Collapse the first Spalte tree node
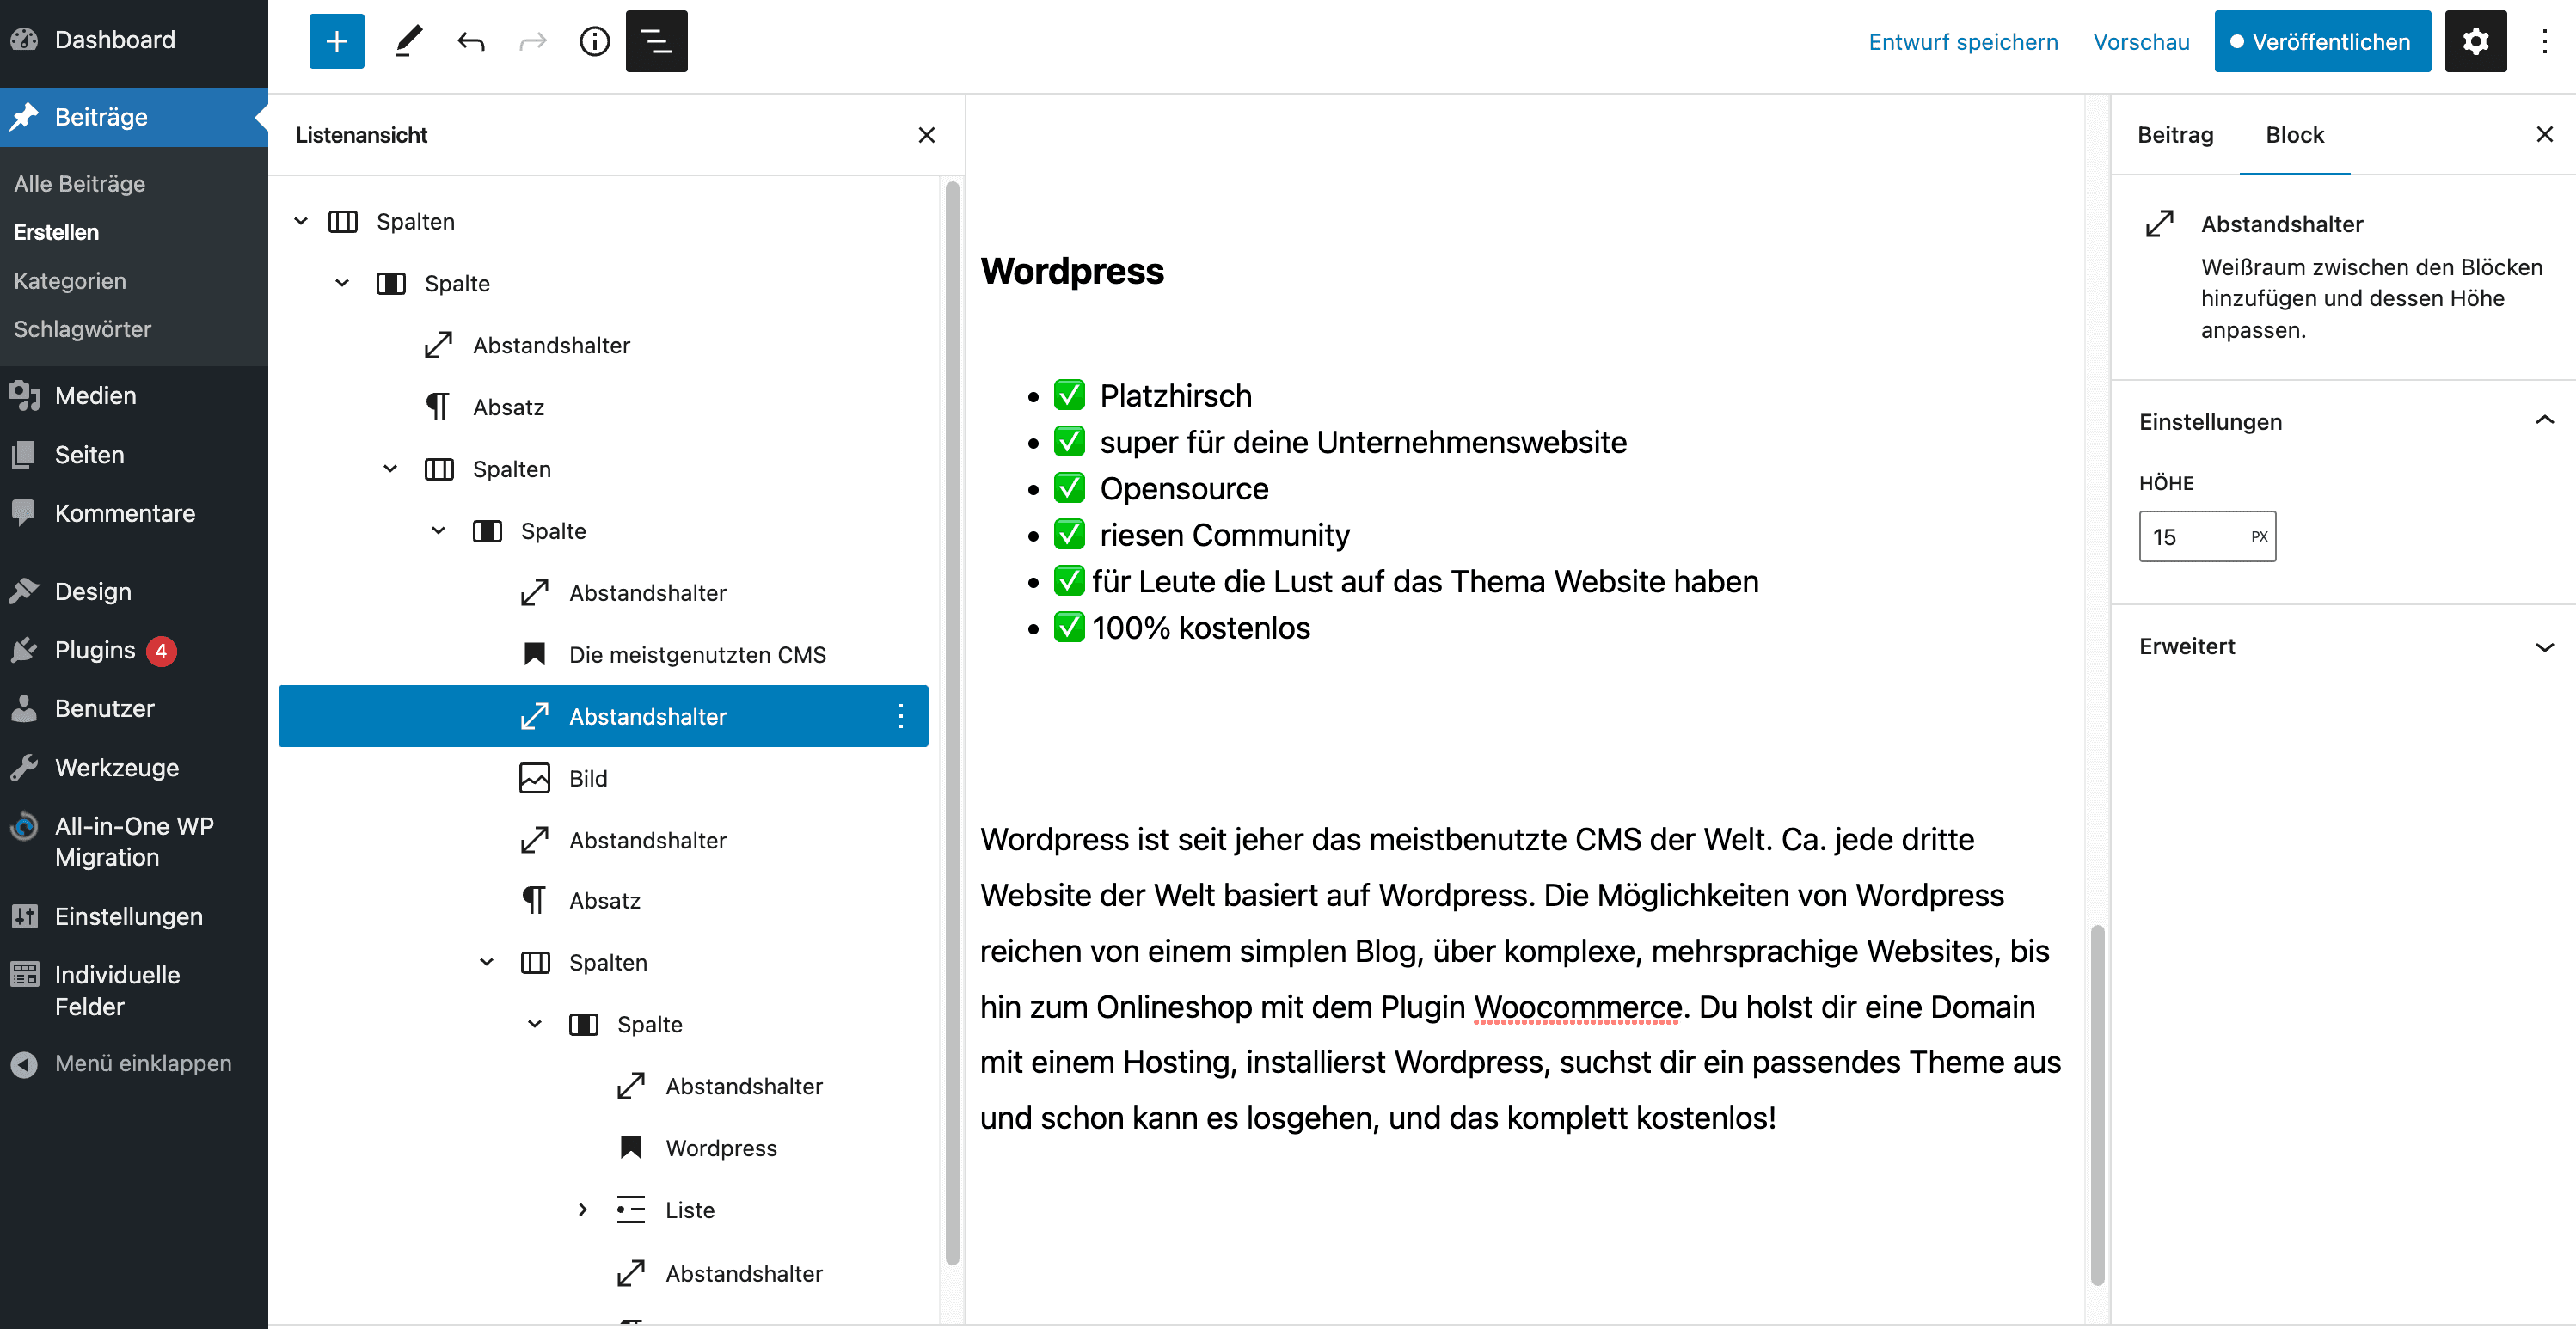Viewport: 2576px width, 1329px height. coord(342,283)
